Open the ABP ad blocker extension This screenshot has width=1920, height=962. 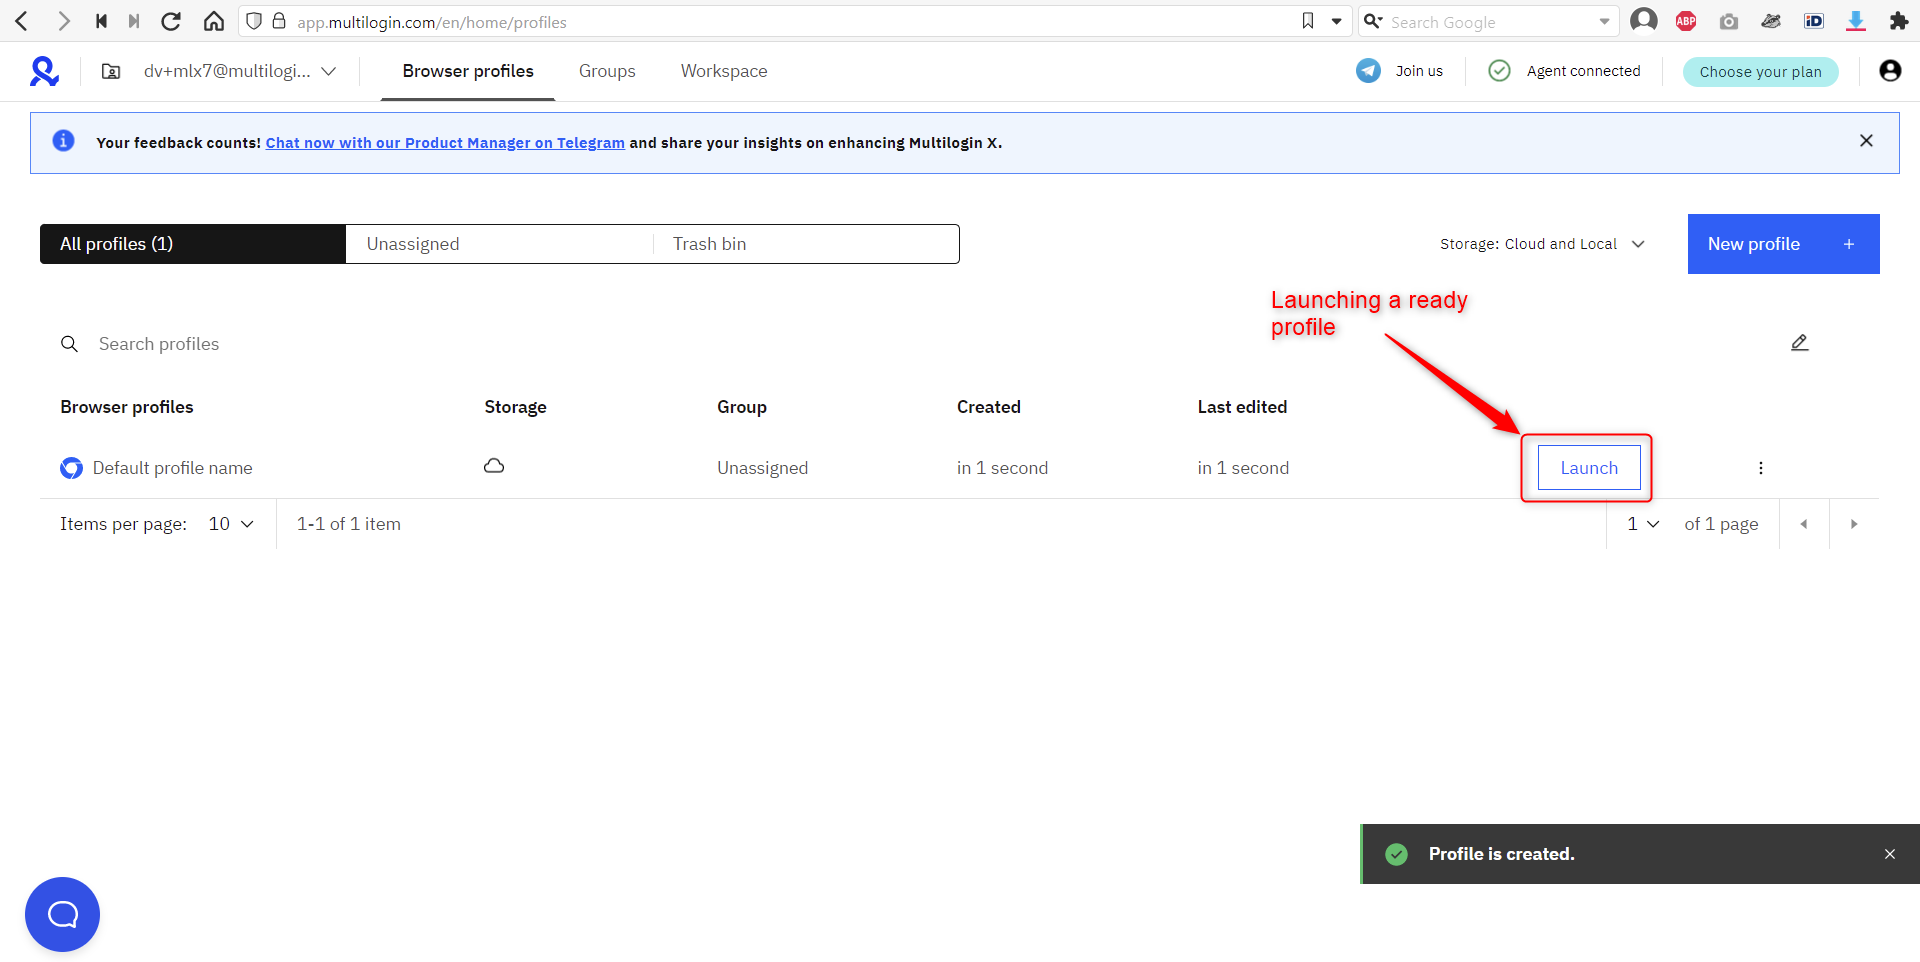click(x=1686, y=21)
